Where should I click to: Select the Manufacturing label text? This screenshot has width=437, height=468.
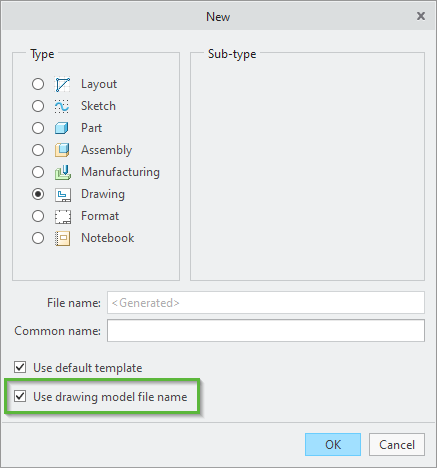click(x=120, y=172)
